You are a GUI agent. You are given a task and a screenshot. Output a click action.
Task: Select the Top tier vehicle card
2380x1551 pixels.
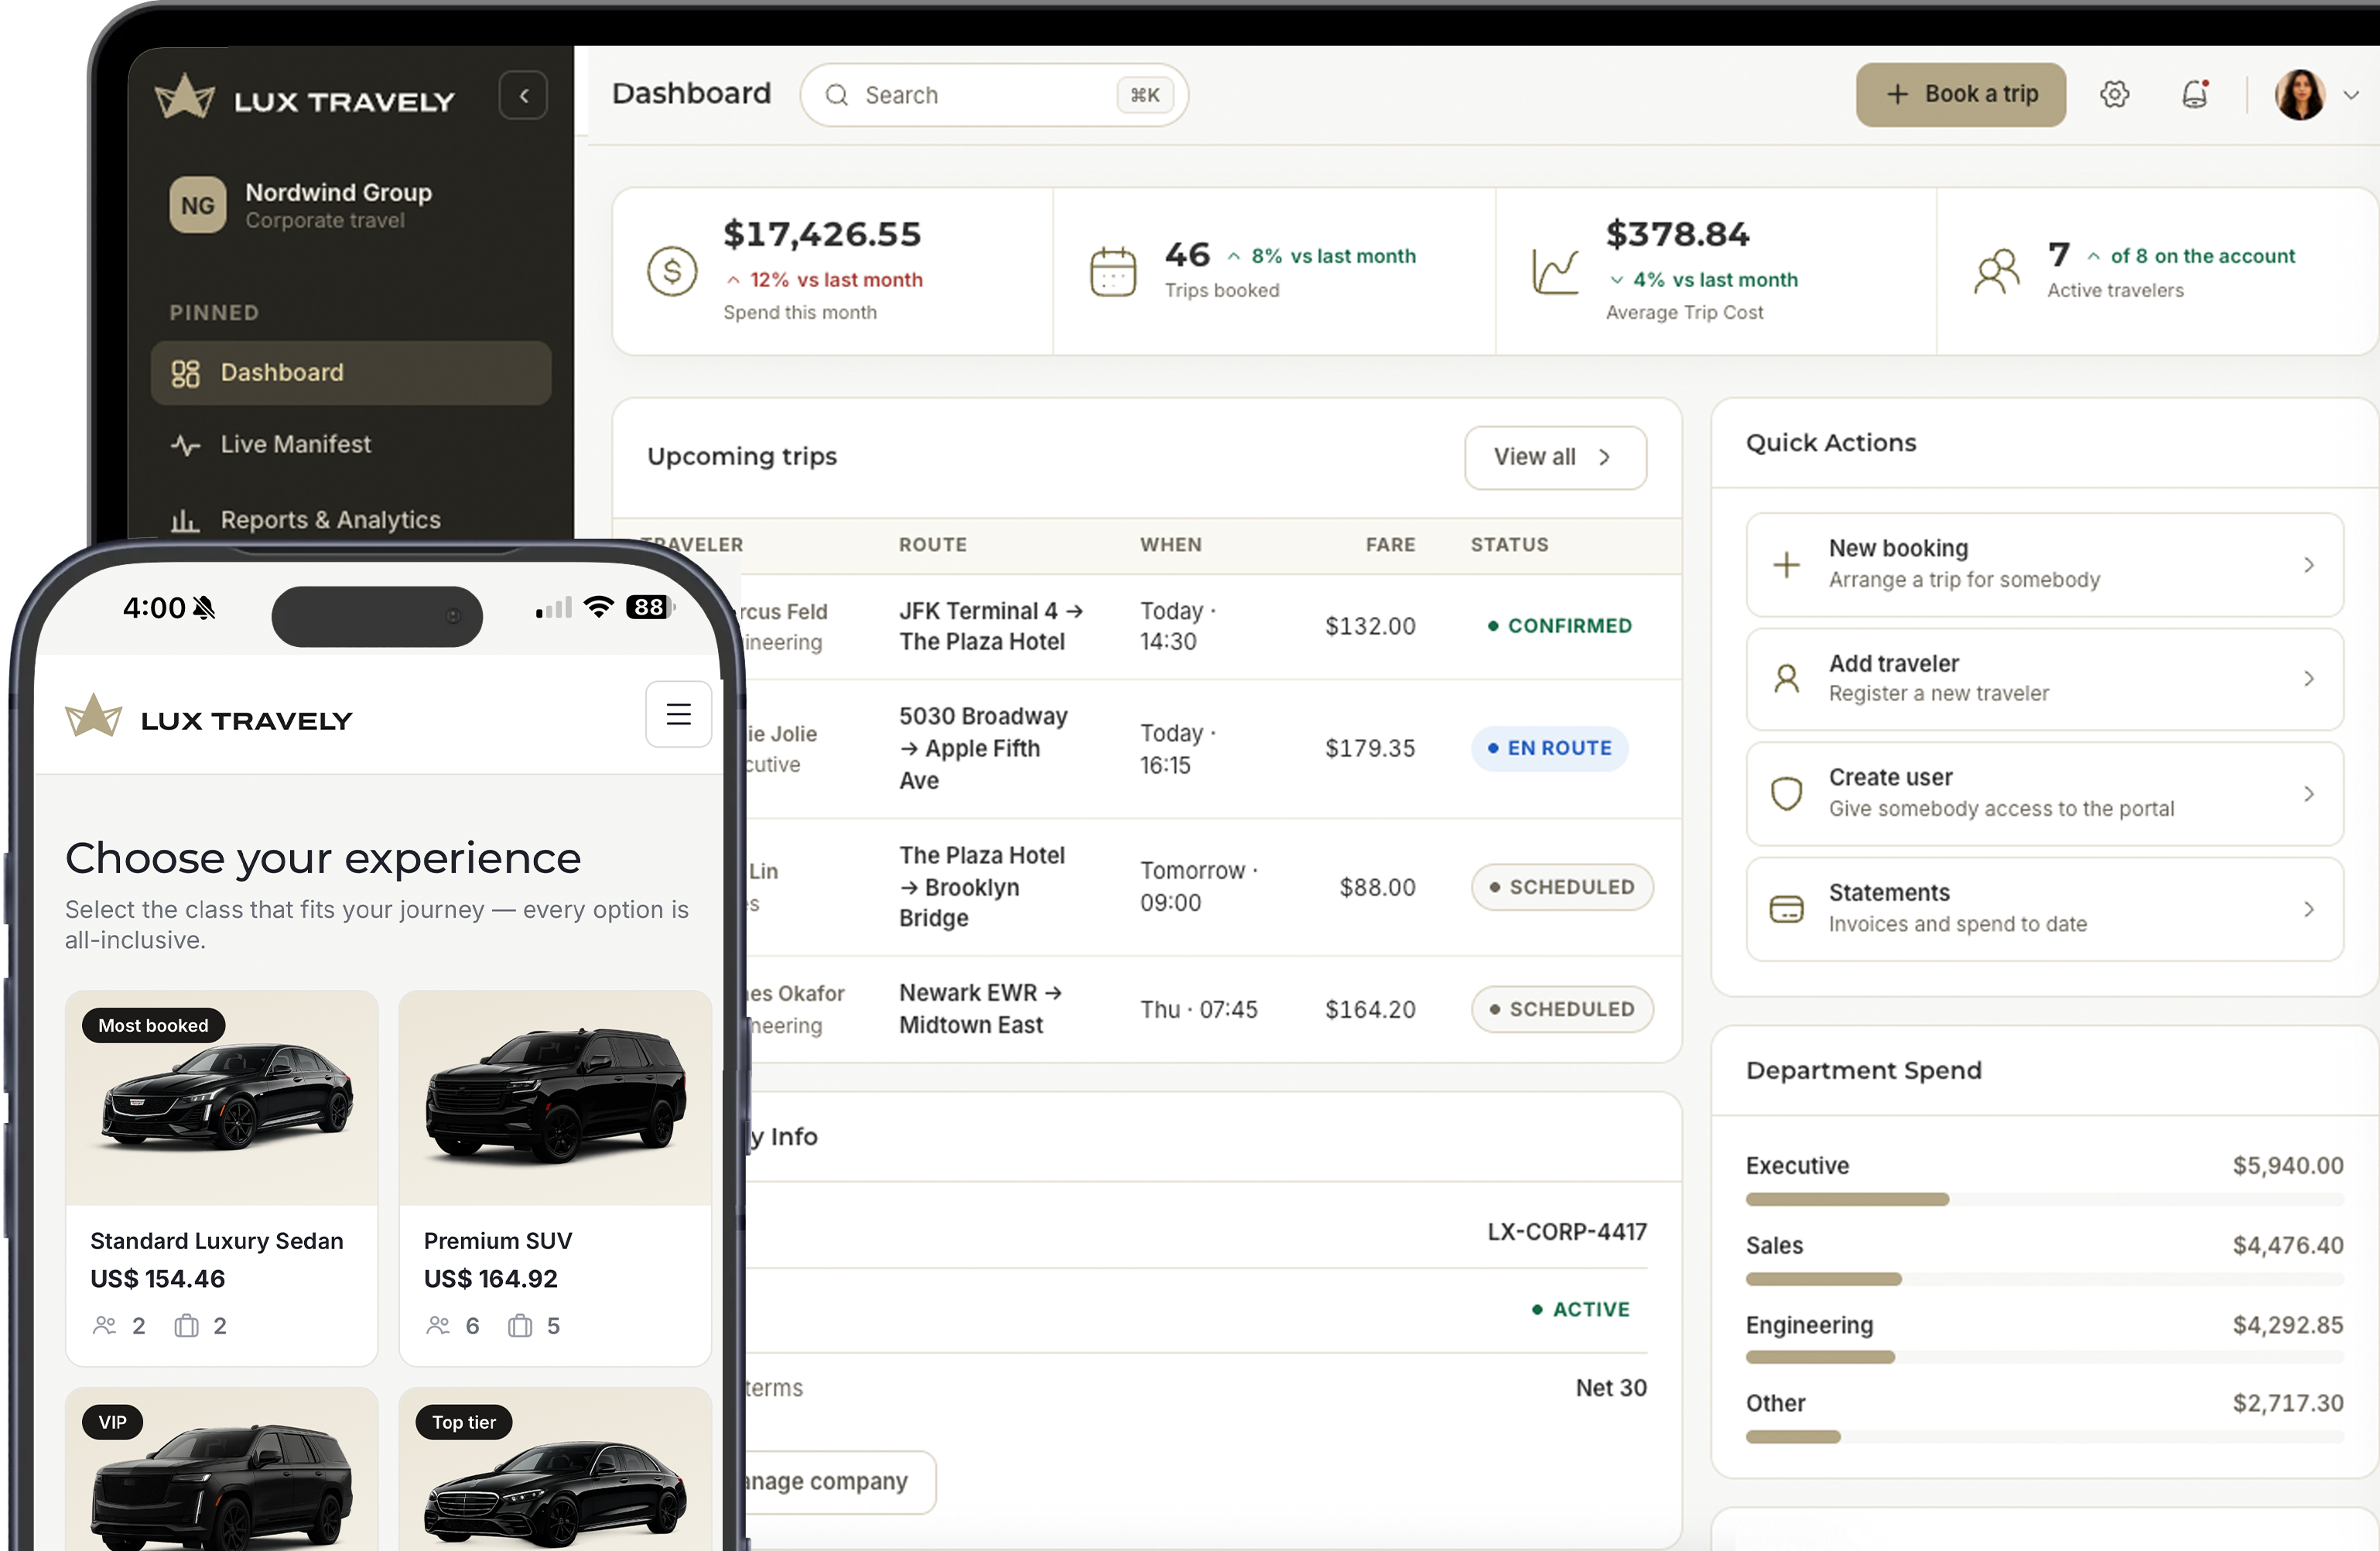coord(555,1469)
